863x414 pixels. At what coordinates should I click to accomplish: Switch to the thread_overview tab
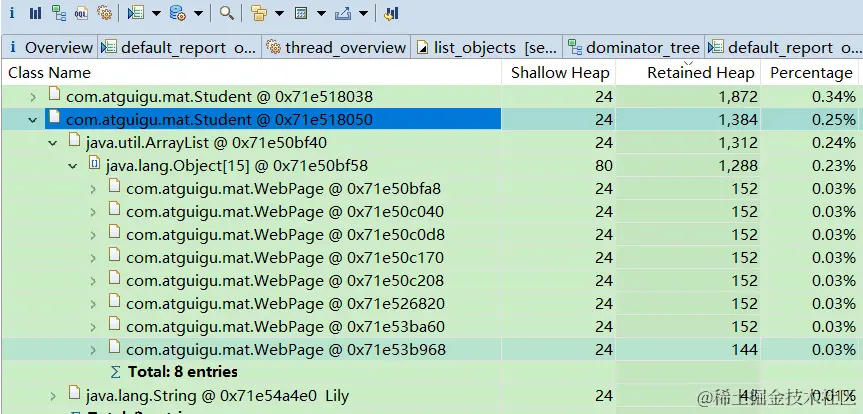337,48
